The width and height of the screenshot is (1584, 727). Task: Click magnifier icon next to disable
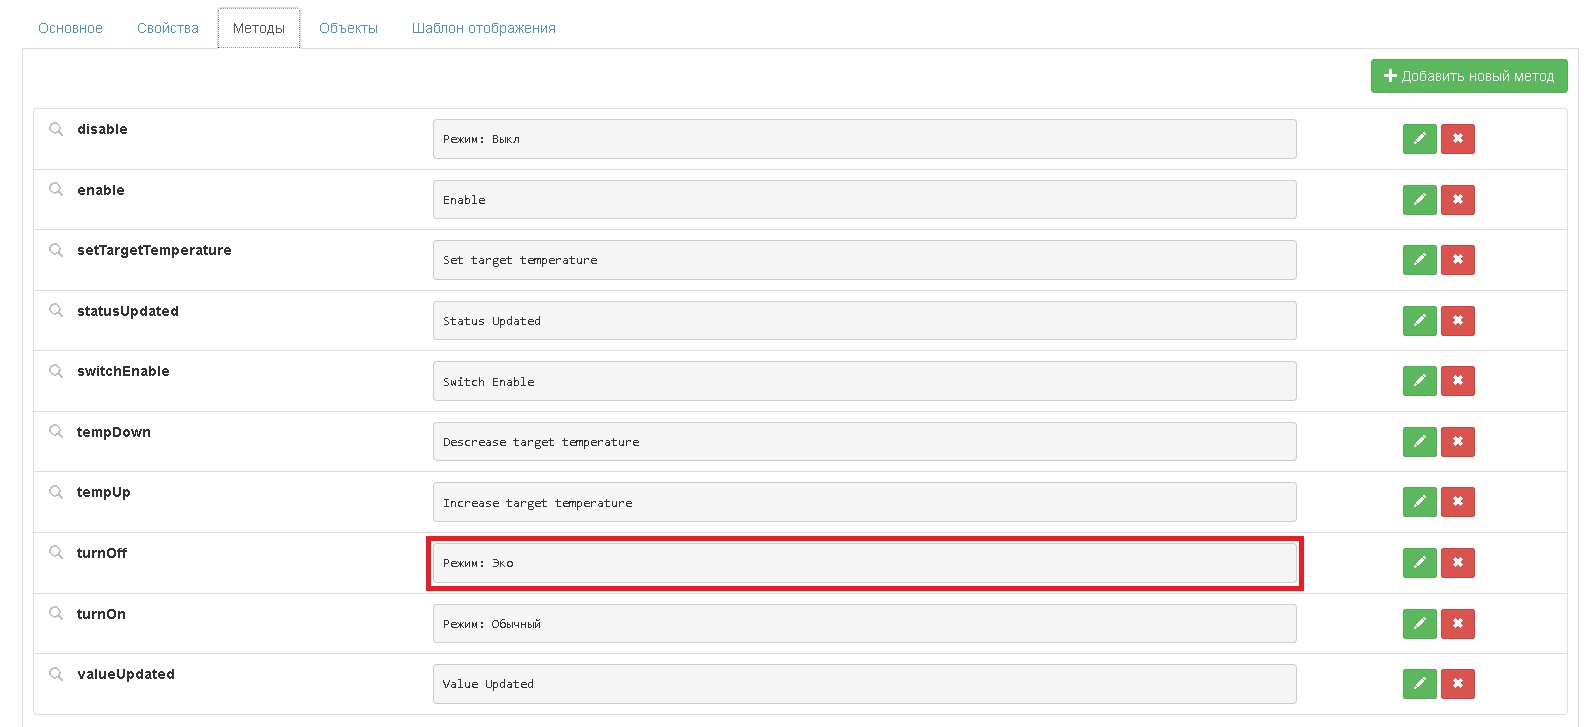pos(56,129)
